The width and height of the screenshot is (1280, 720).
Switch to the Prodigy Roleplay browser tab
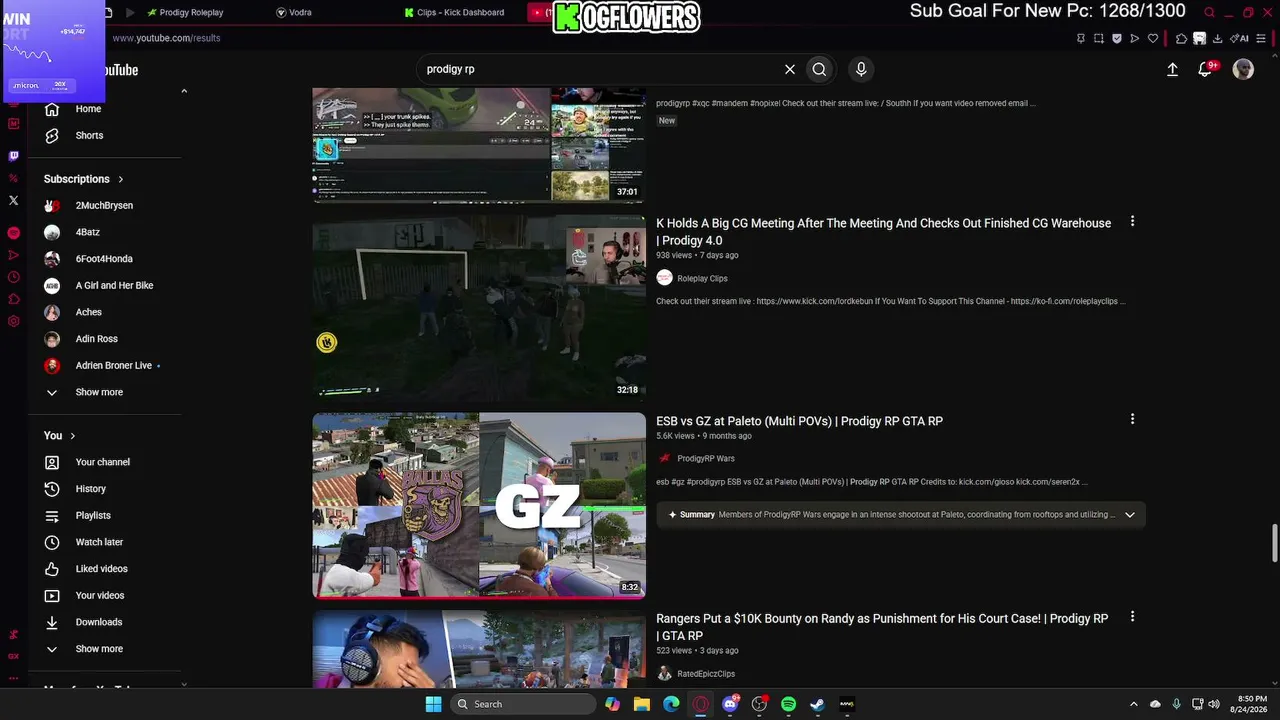[185, 13]
